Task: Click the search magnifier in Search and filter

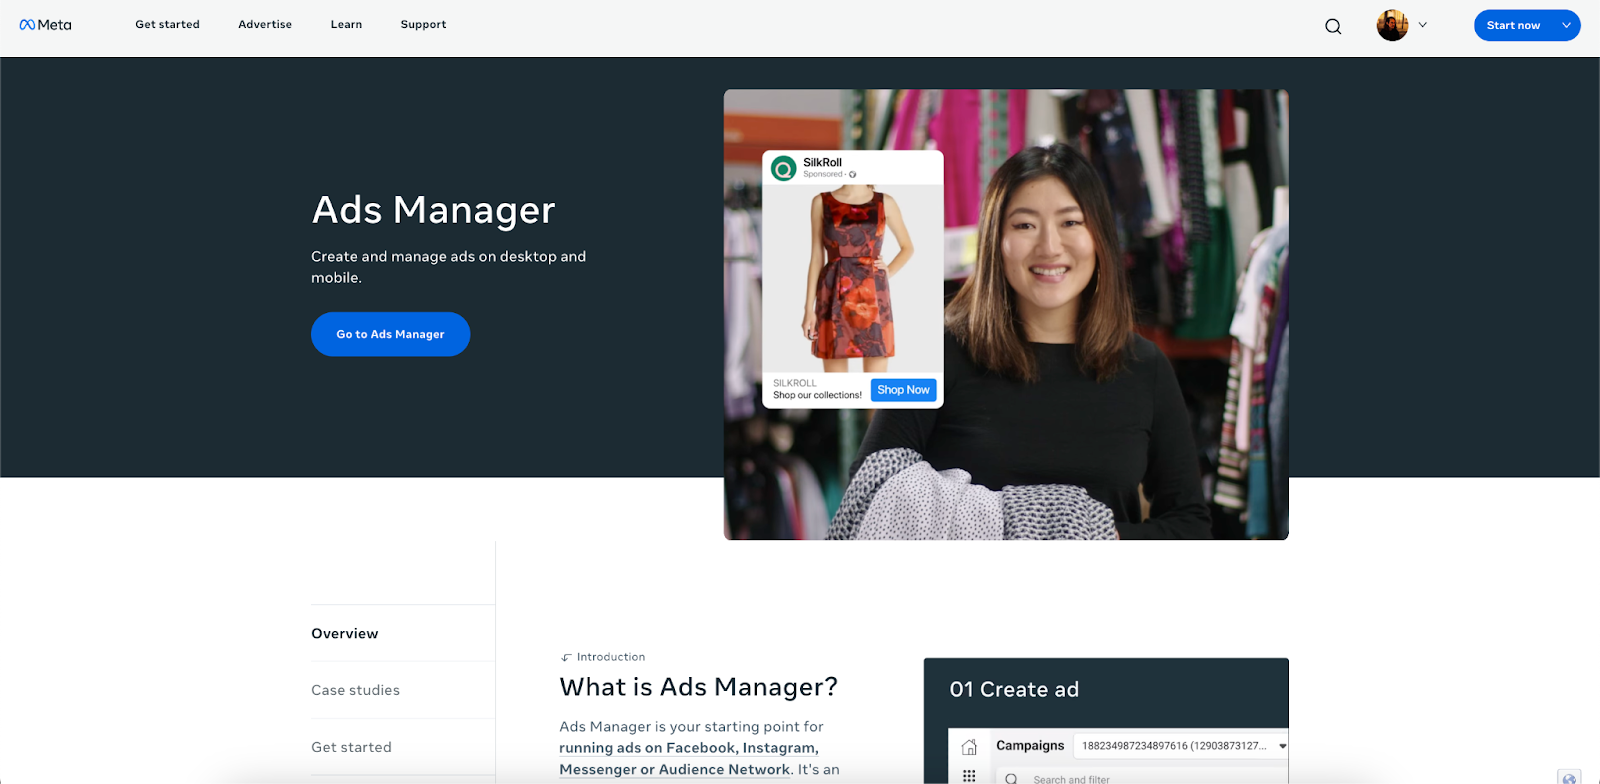Action: coord(1011,779)
